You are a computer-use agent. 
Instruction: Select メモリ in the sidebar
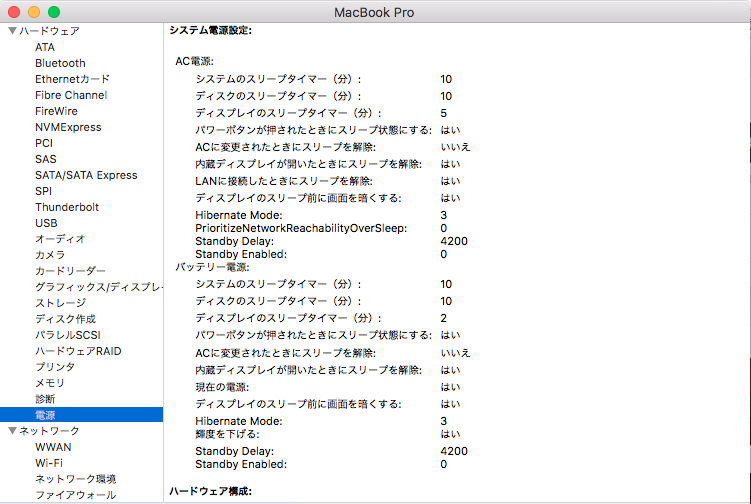point(50,383)
